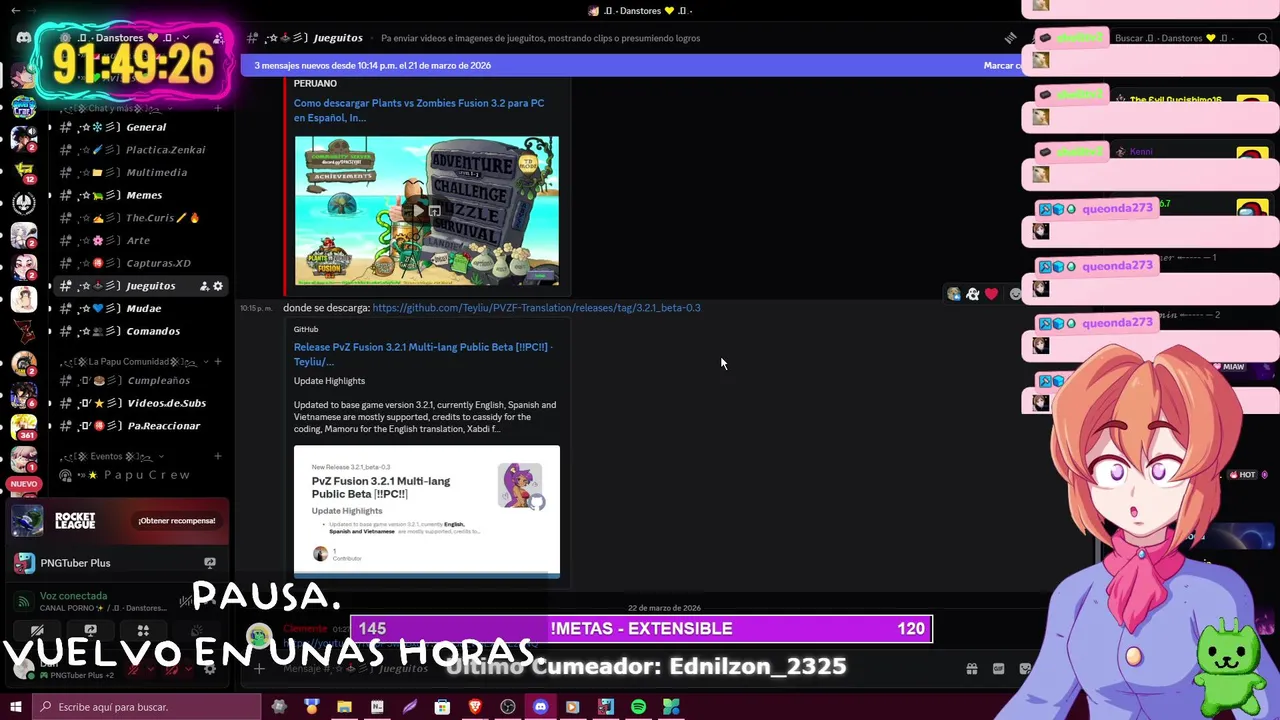Open Jueguitos channel settings gear
This screenshot has width=1280, height=720.
218,286
